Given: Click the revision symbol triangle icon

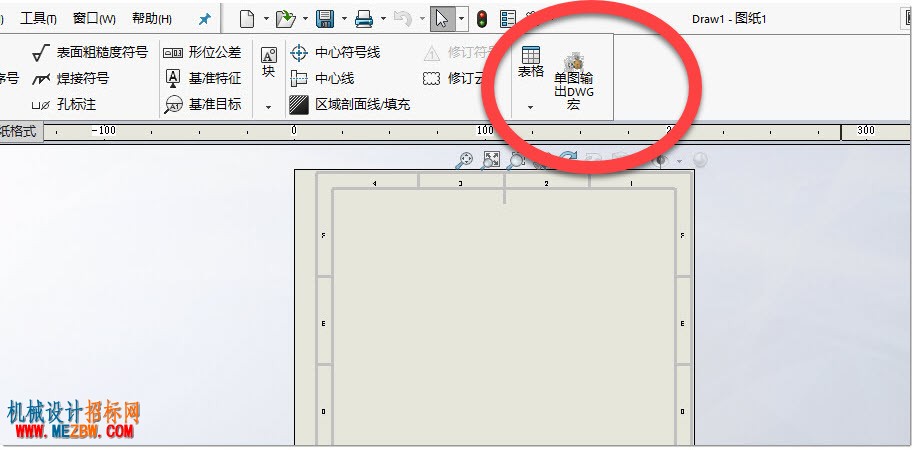Looking at the screenshot, I should point(431,53).
